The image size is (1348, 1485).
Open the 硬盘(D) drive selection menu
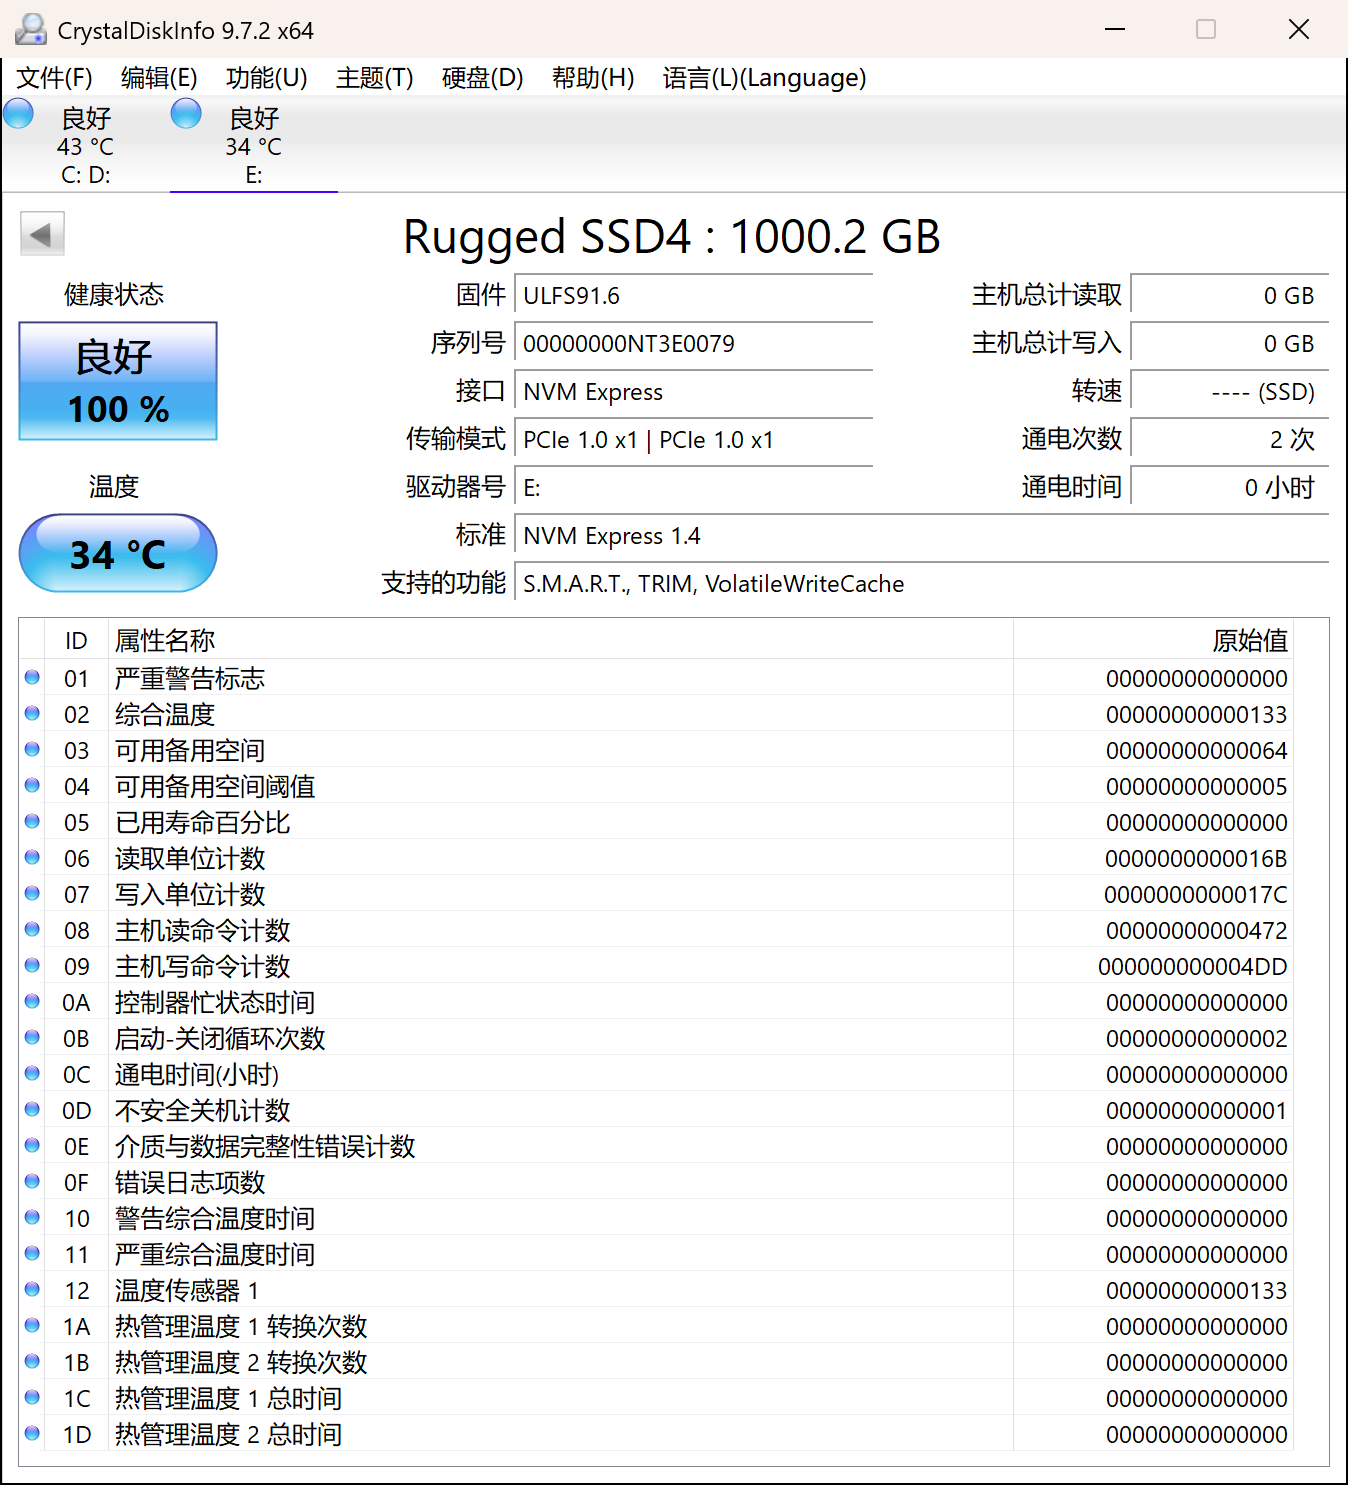[x=482, y=78]
